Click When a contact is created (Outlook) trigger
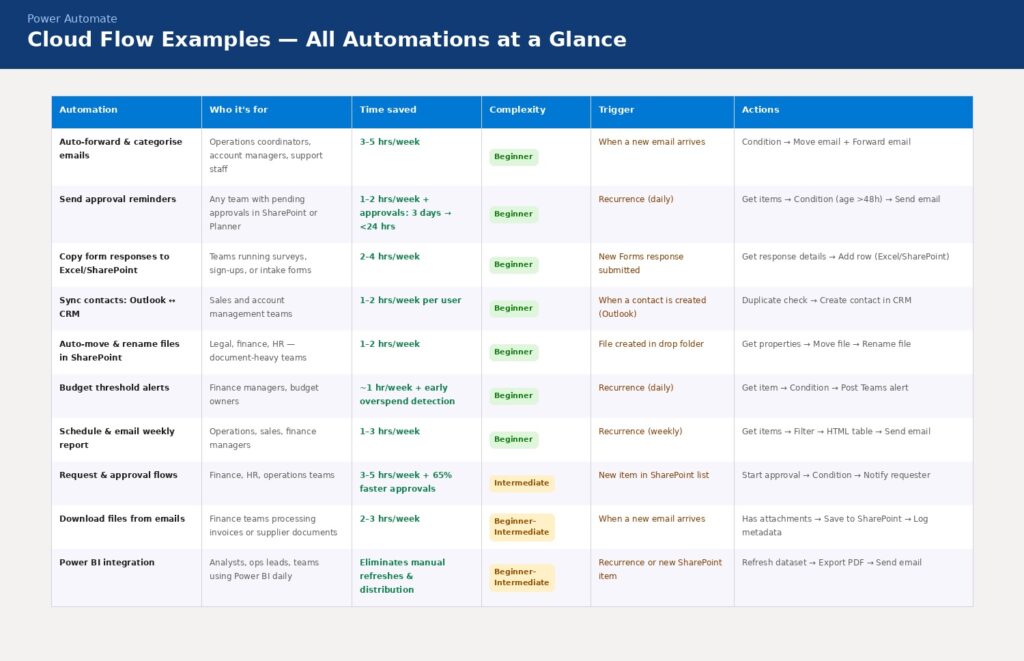 tap(652, 307)
